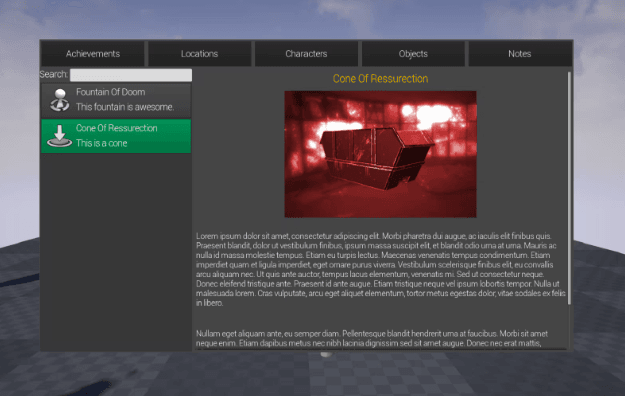Click the vertical scrollbar of details panel
The image size is (625, 396).
[569, 188]
